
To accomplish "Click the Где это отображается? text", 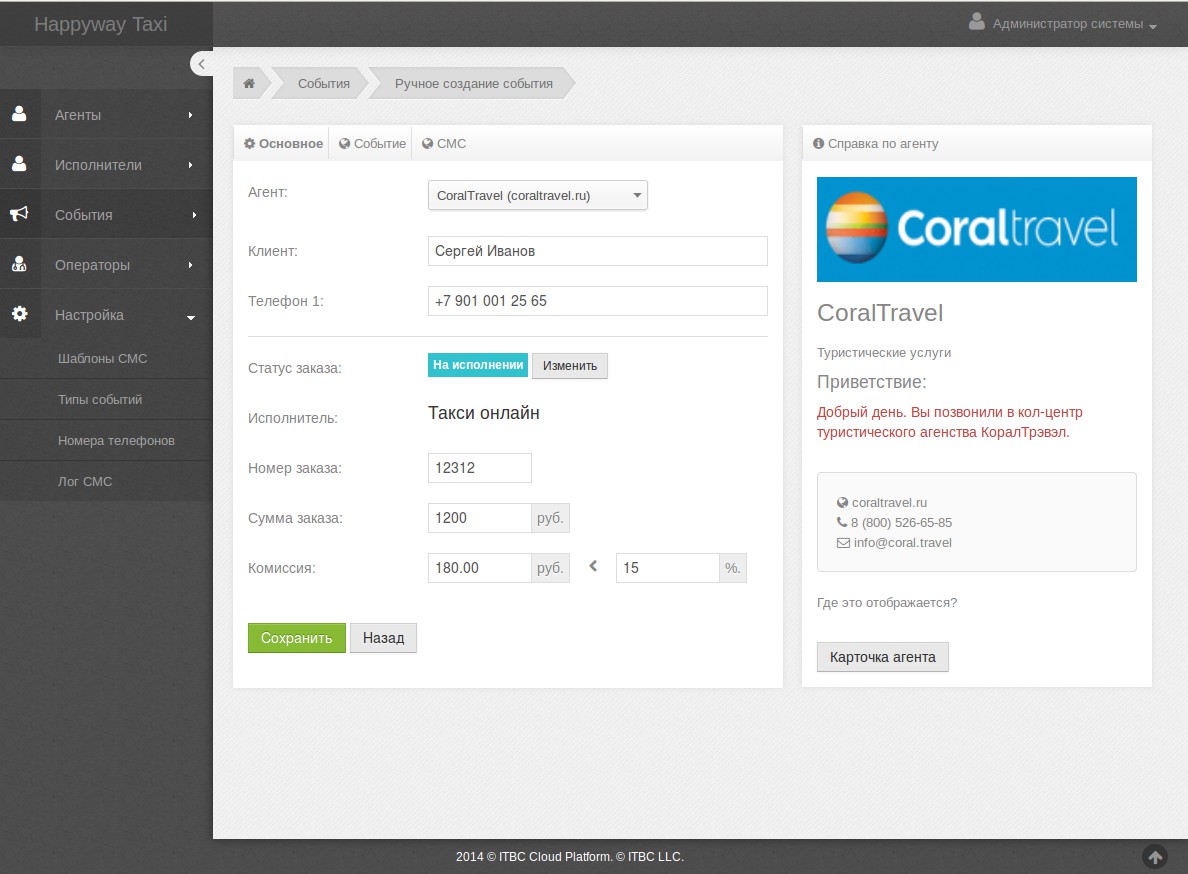I will (x=886, y=603).
